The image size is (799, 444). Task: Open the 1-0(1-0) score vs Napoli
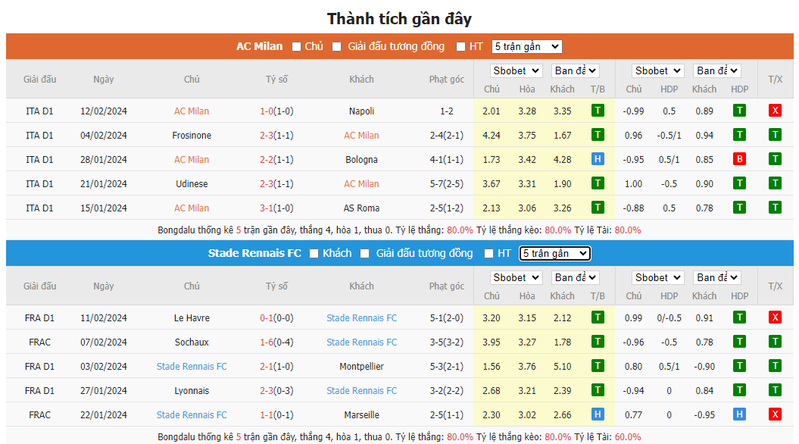click(277, 111)
